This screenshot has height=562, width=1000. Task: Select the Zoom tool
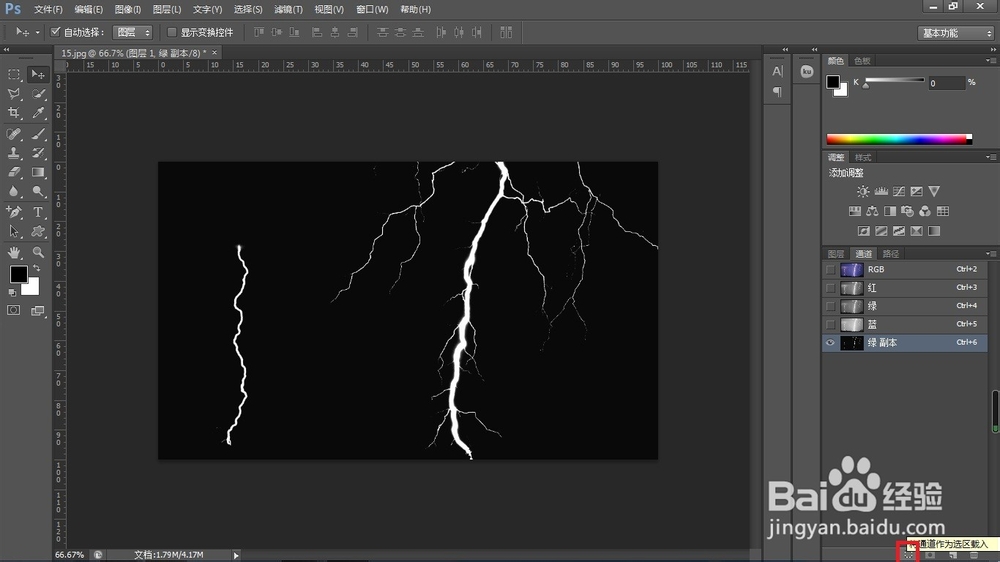point(38,253)
